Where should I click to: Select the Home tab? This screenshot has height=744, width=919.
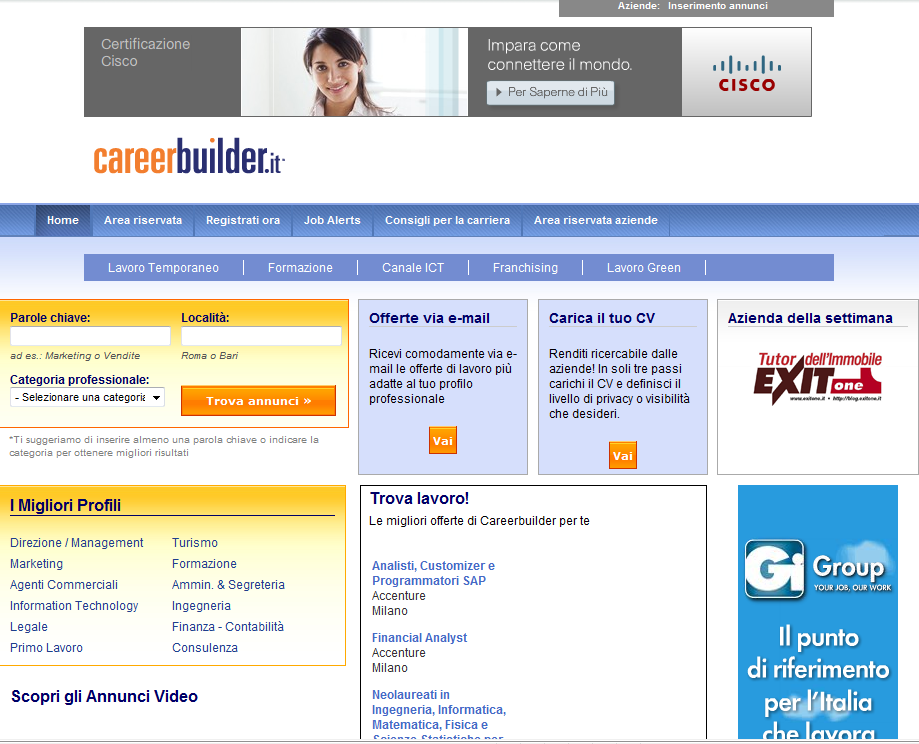63,220
